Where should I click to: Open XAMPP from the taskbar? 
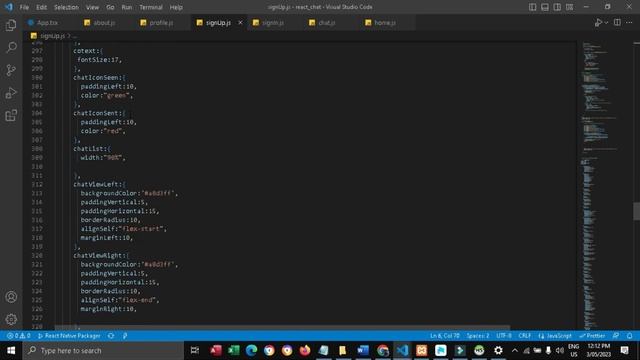pyautogui.click(x=422, y=350)
